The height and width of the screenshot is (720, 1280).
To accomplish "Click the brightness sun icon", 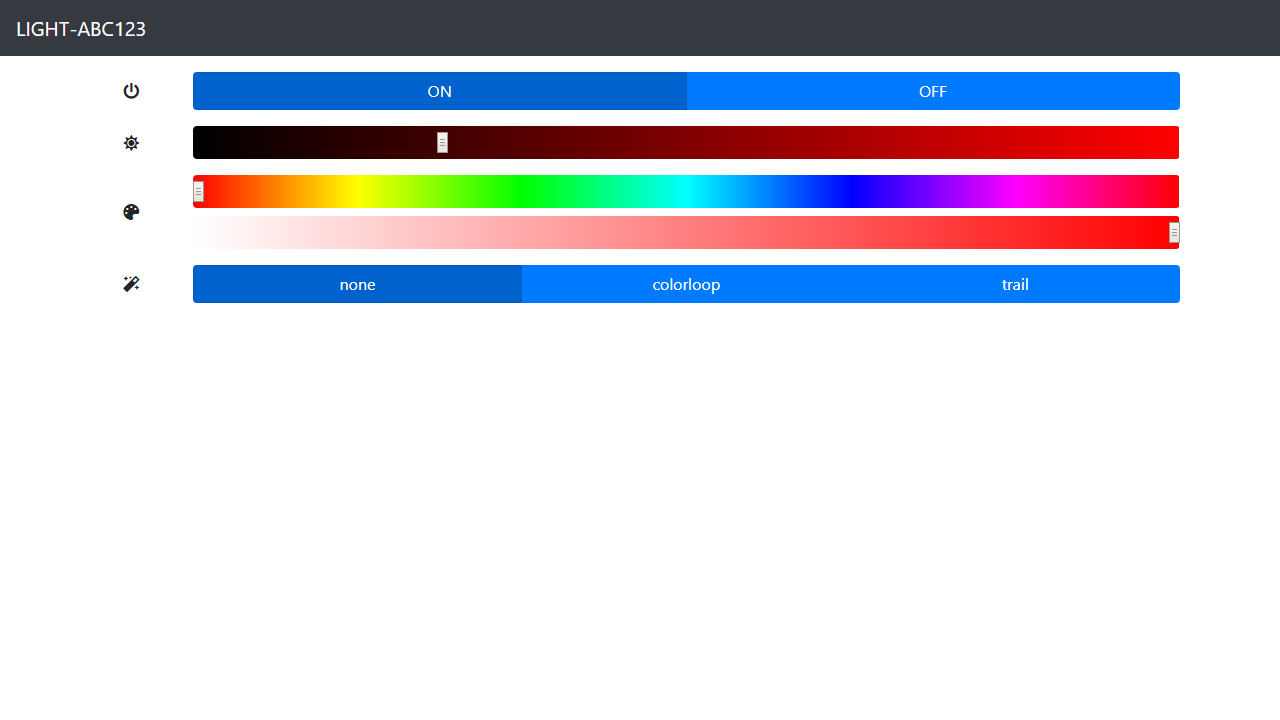I will pyautogui.click(x=131, y=143).
